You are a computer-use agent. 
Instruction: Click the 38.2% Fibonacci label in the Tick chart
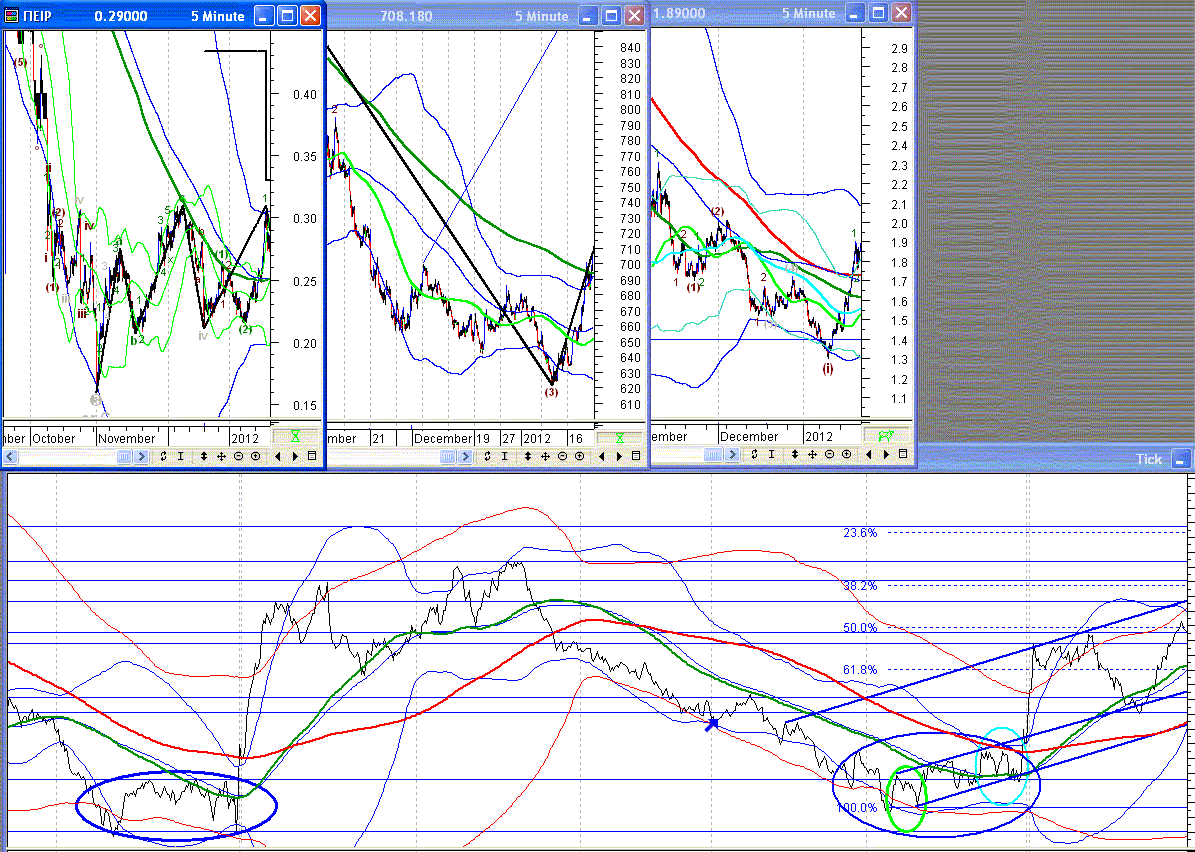coord(860,586)
